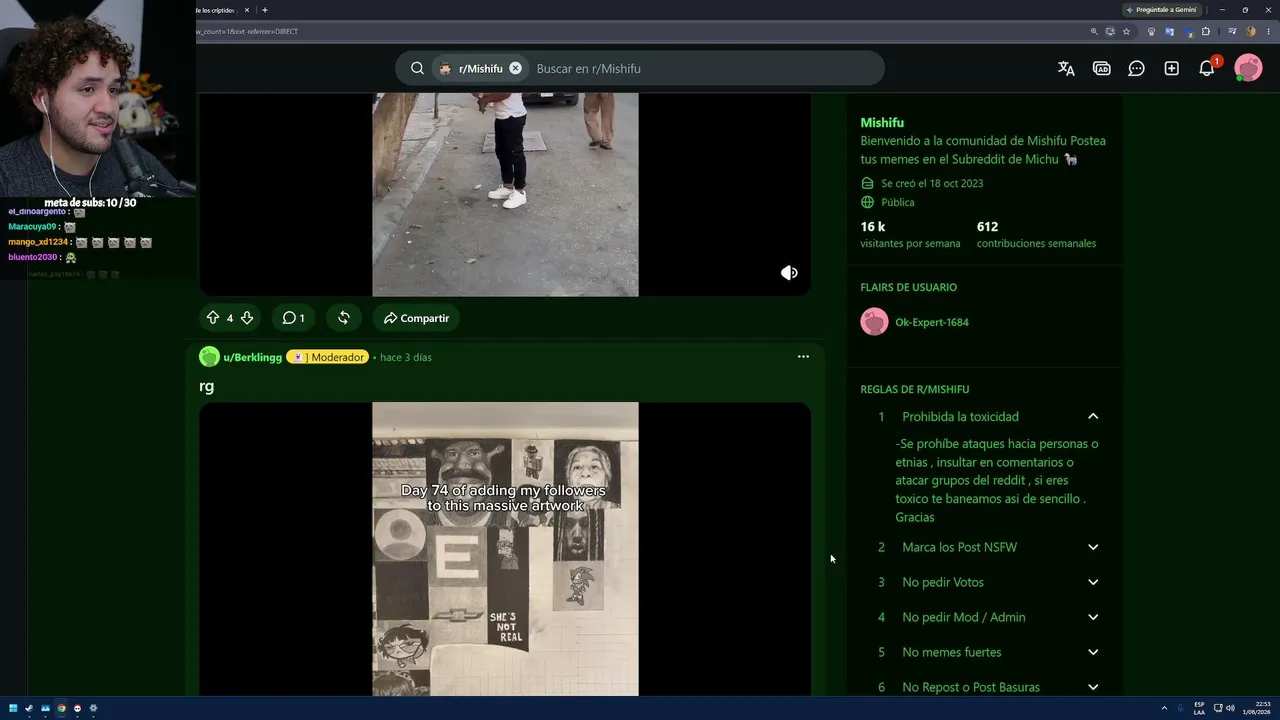Create a new Reddit post
The width and height of the screenshot is (1280, 720).
1171,68
